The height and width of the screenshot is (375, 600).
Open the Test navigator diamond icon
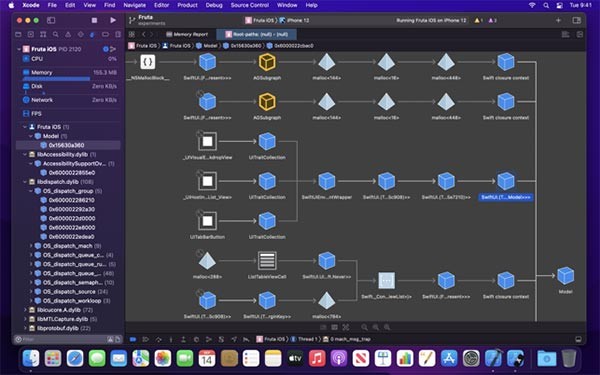80,34
